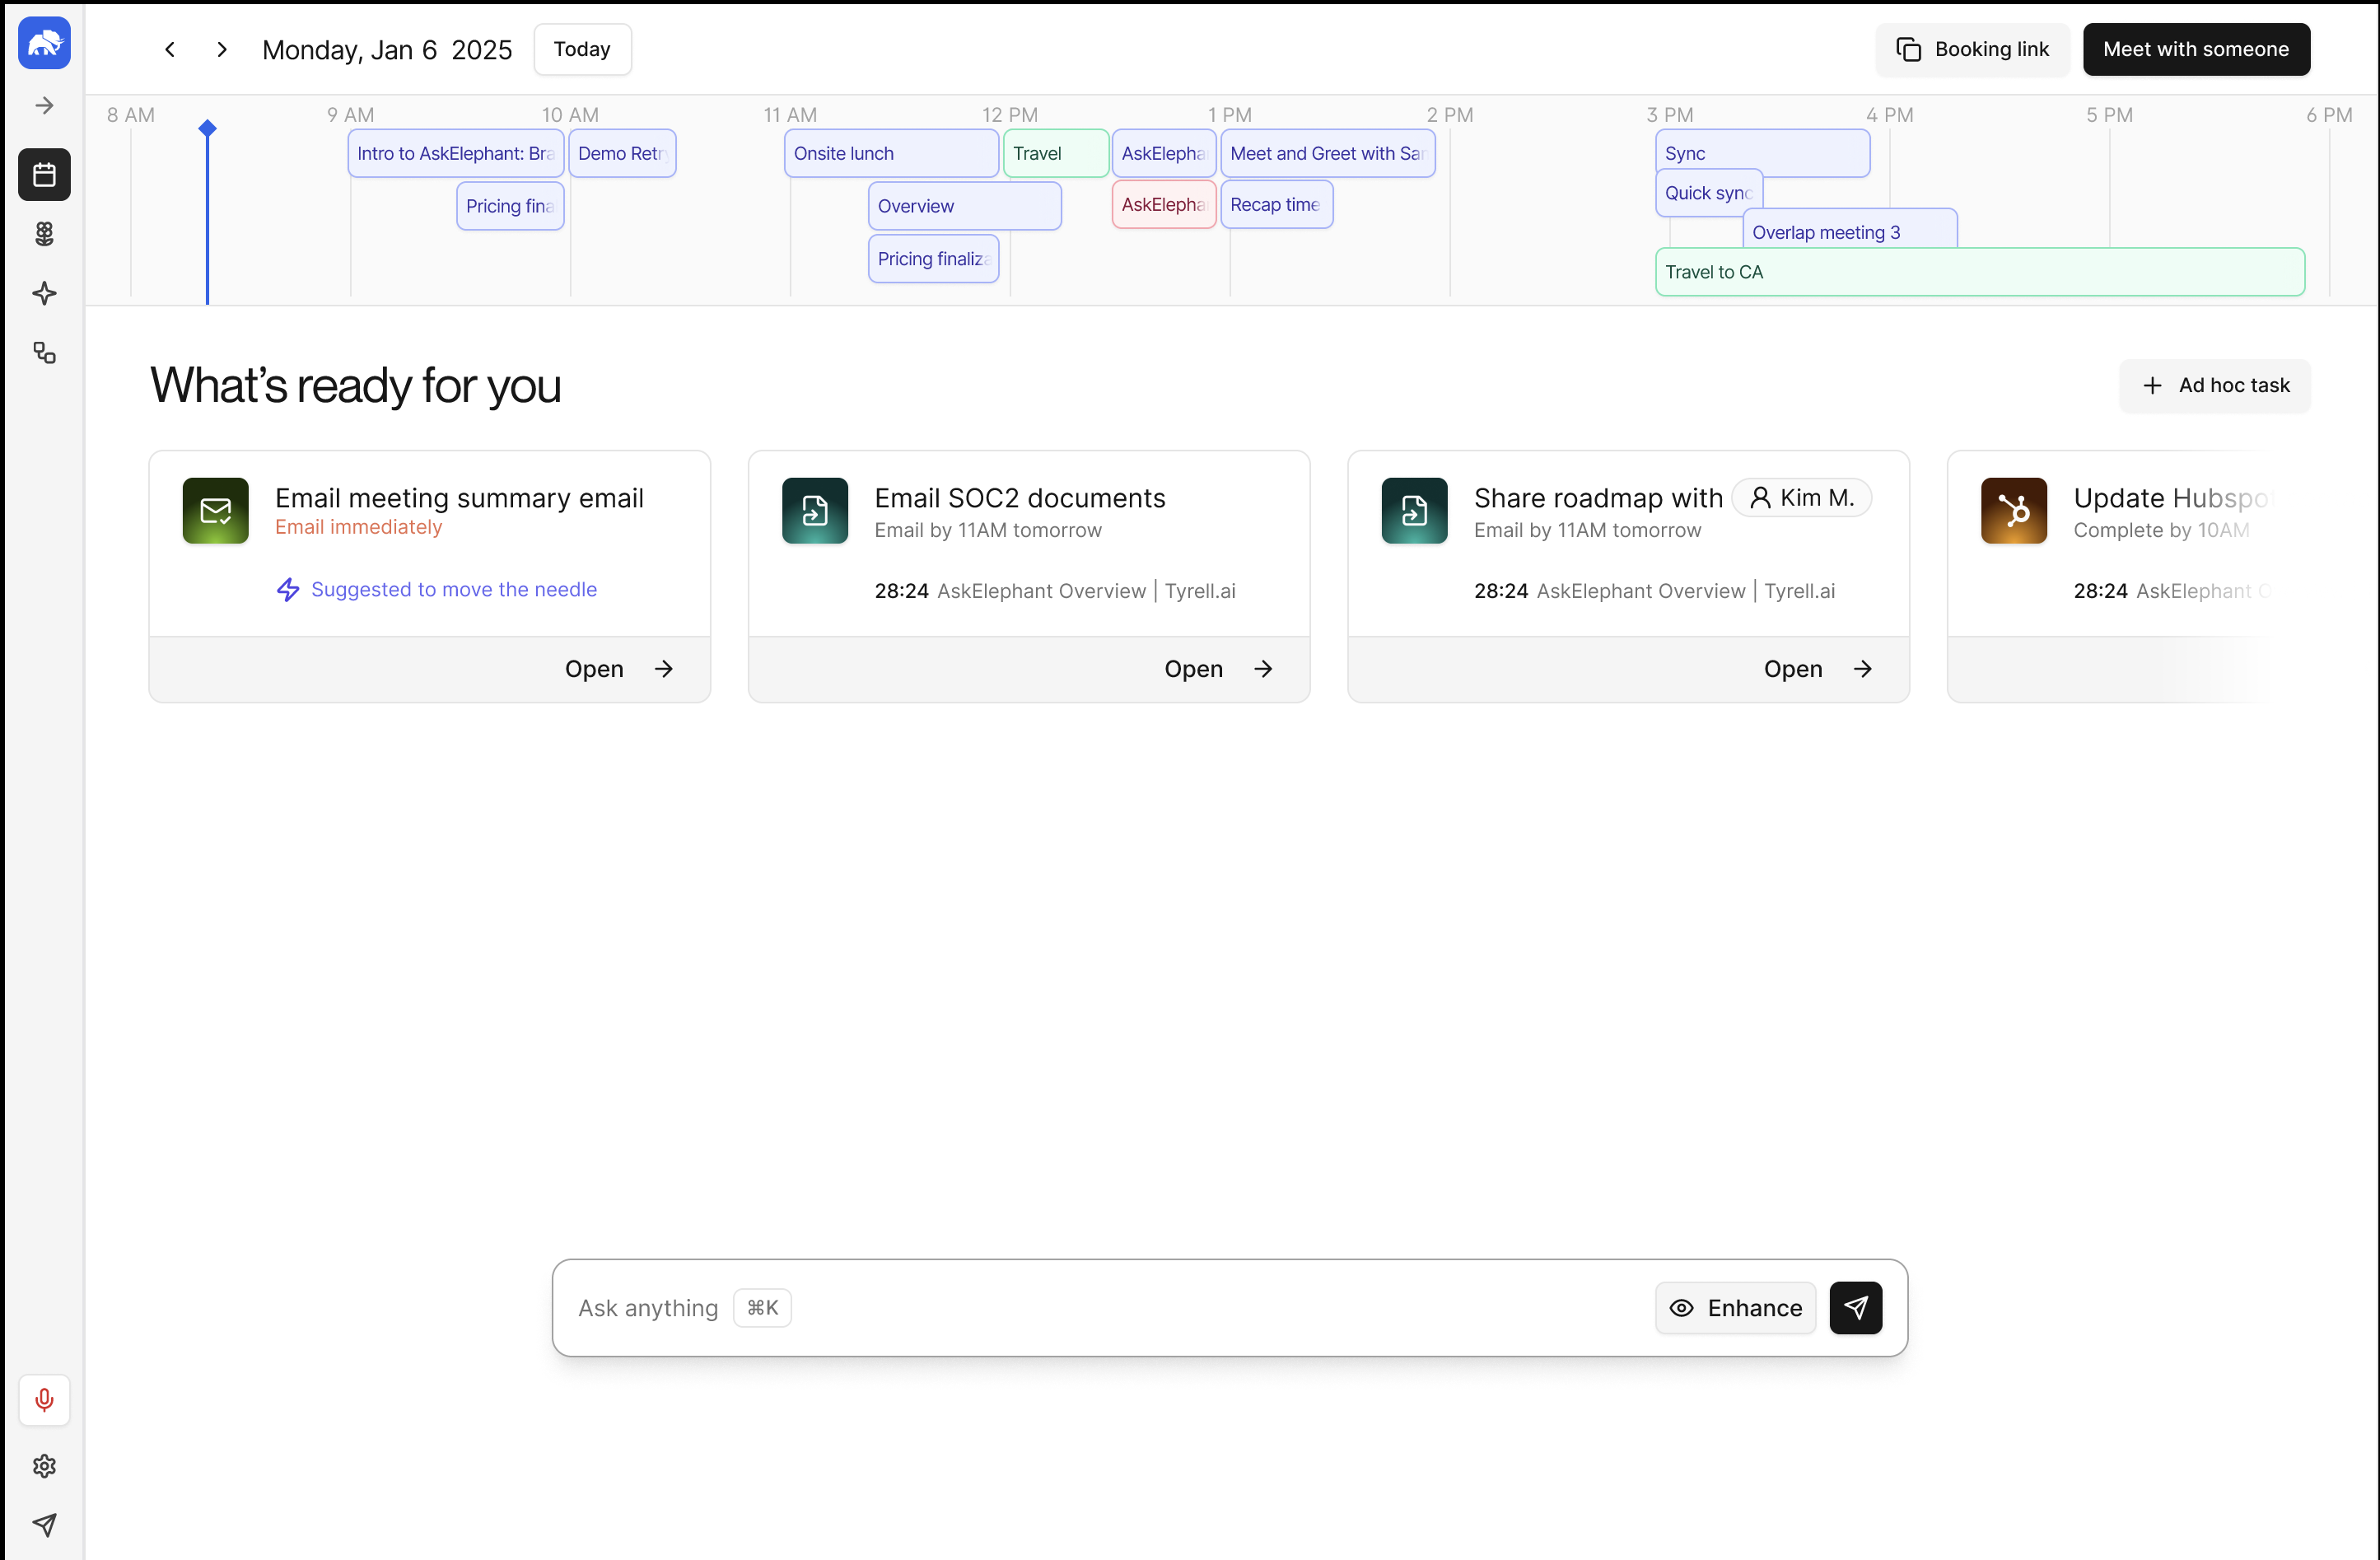Focus the Ask anything input field

click(x=1200, y=1308)
